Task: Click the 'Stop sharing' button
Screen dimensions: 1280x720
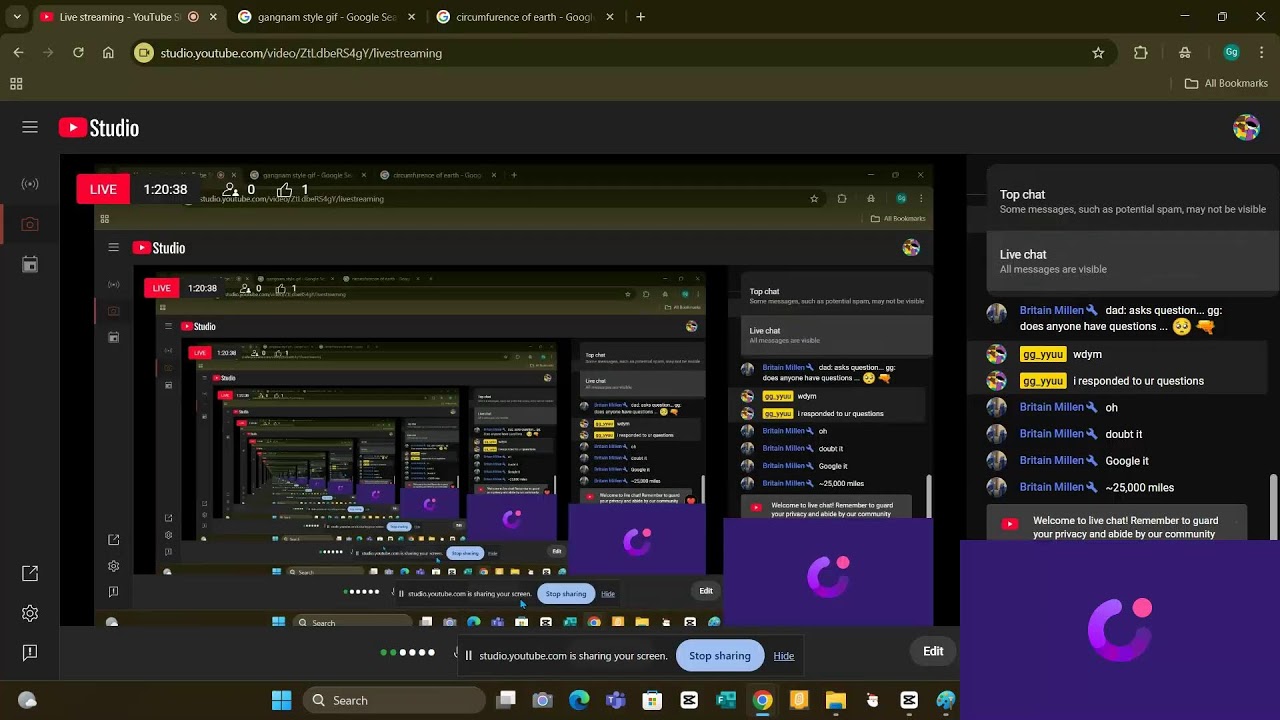Action: (720, 656)
